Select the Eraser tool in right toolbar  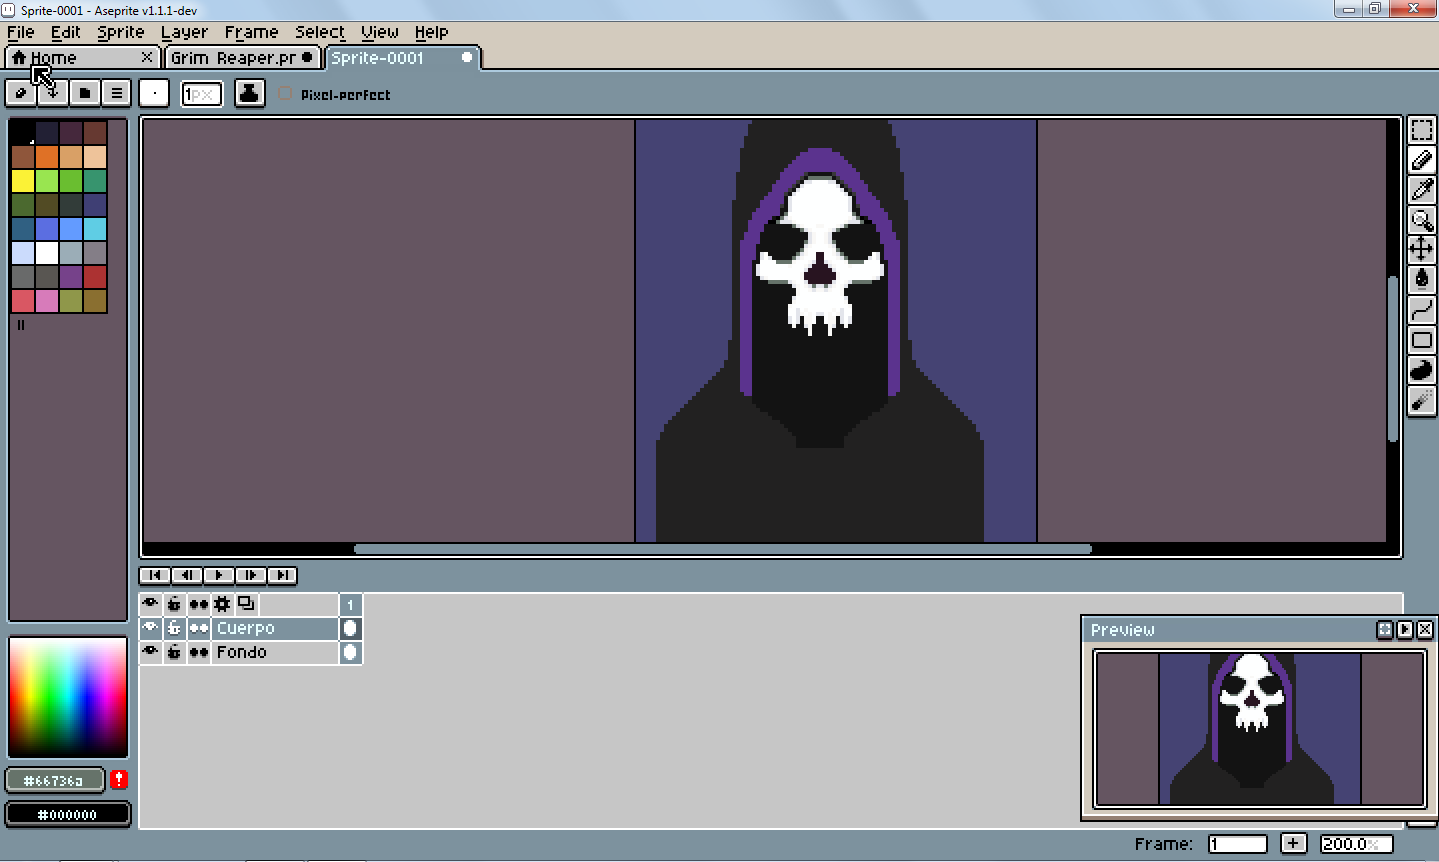1421,160
